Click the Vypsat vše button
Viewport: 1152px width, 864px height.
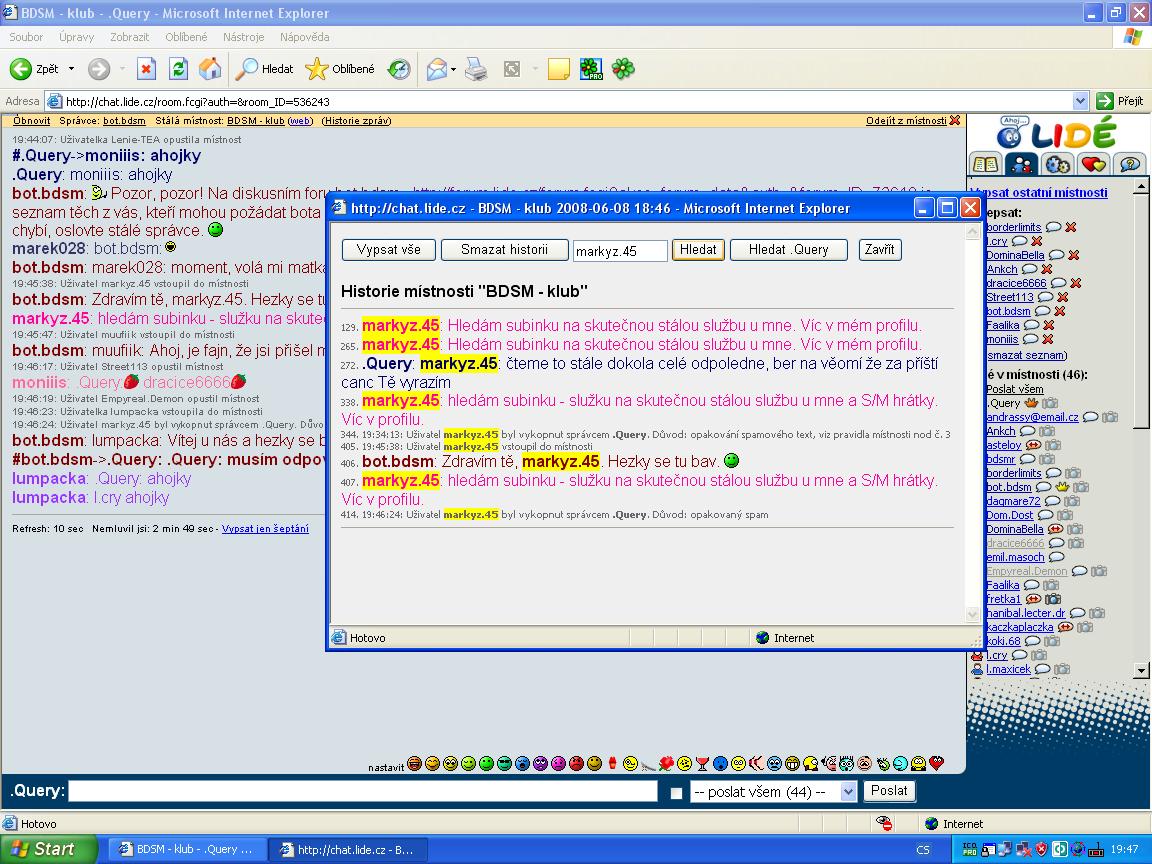tap(389, 250)
